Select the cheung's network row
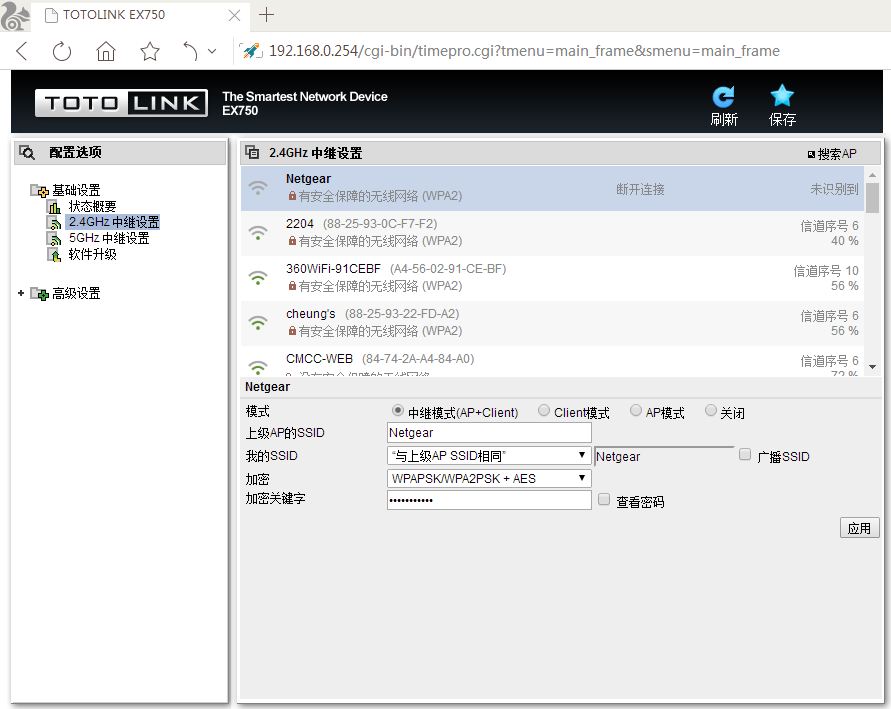 [x=552, y=323]
